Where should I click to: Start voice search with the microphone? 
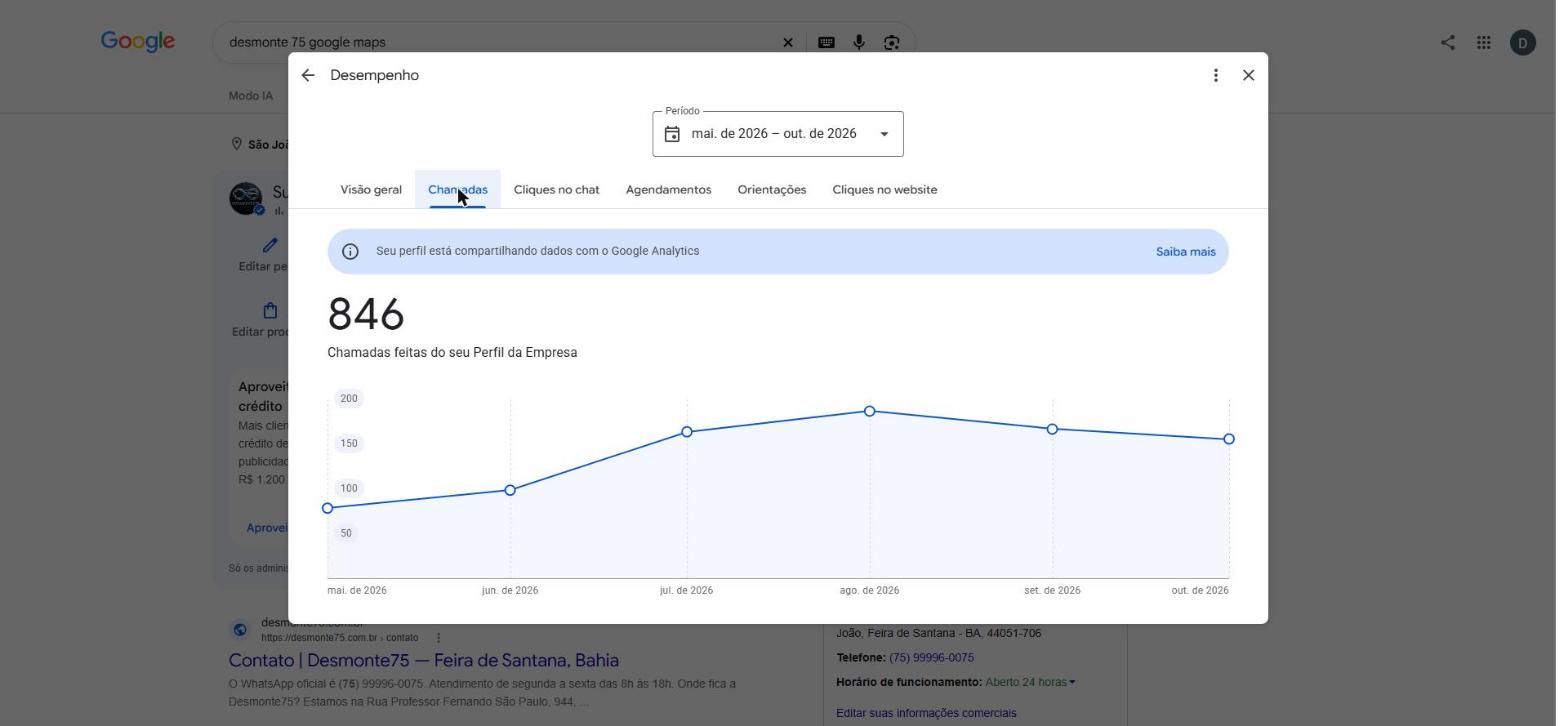click(858, 42)
